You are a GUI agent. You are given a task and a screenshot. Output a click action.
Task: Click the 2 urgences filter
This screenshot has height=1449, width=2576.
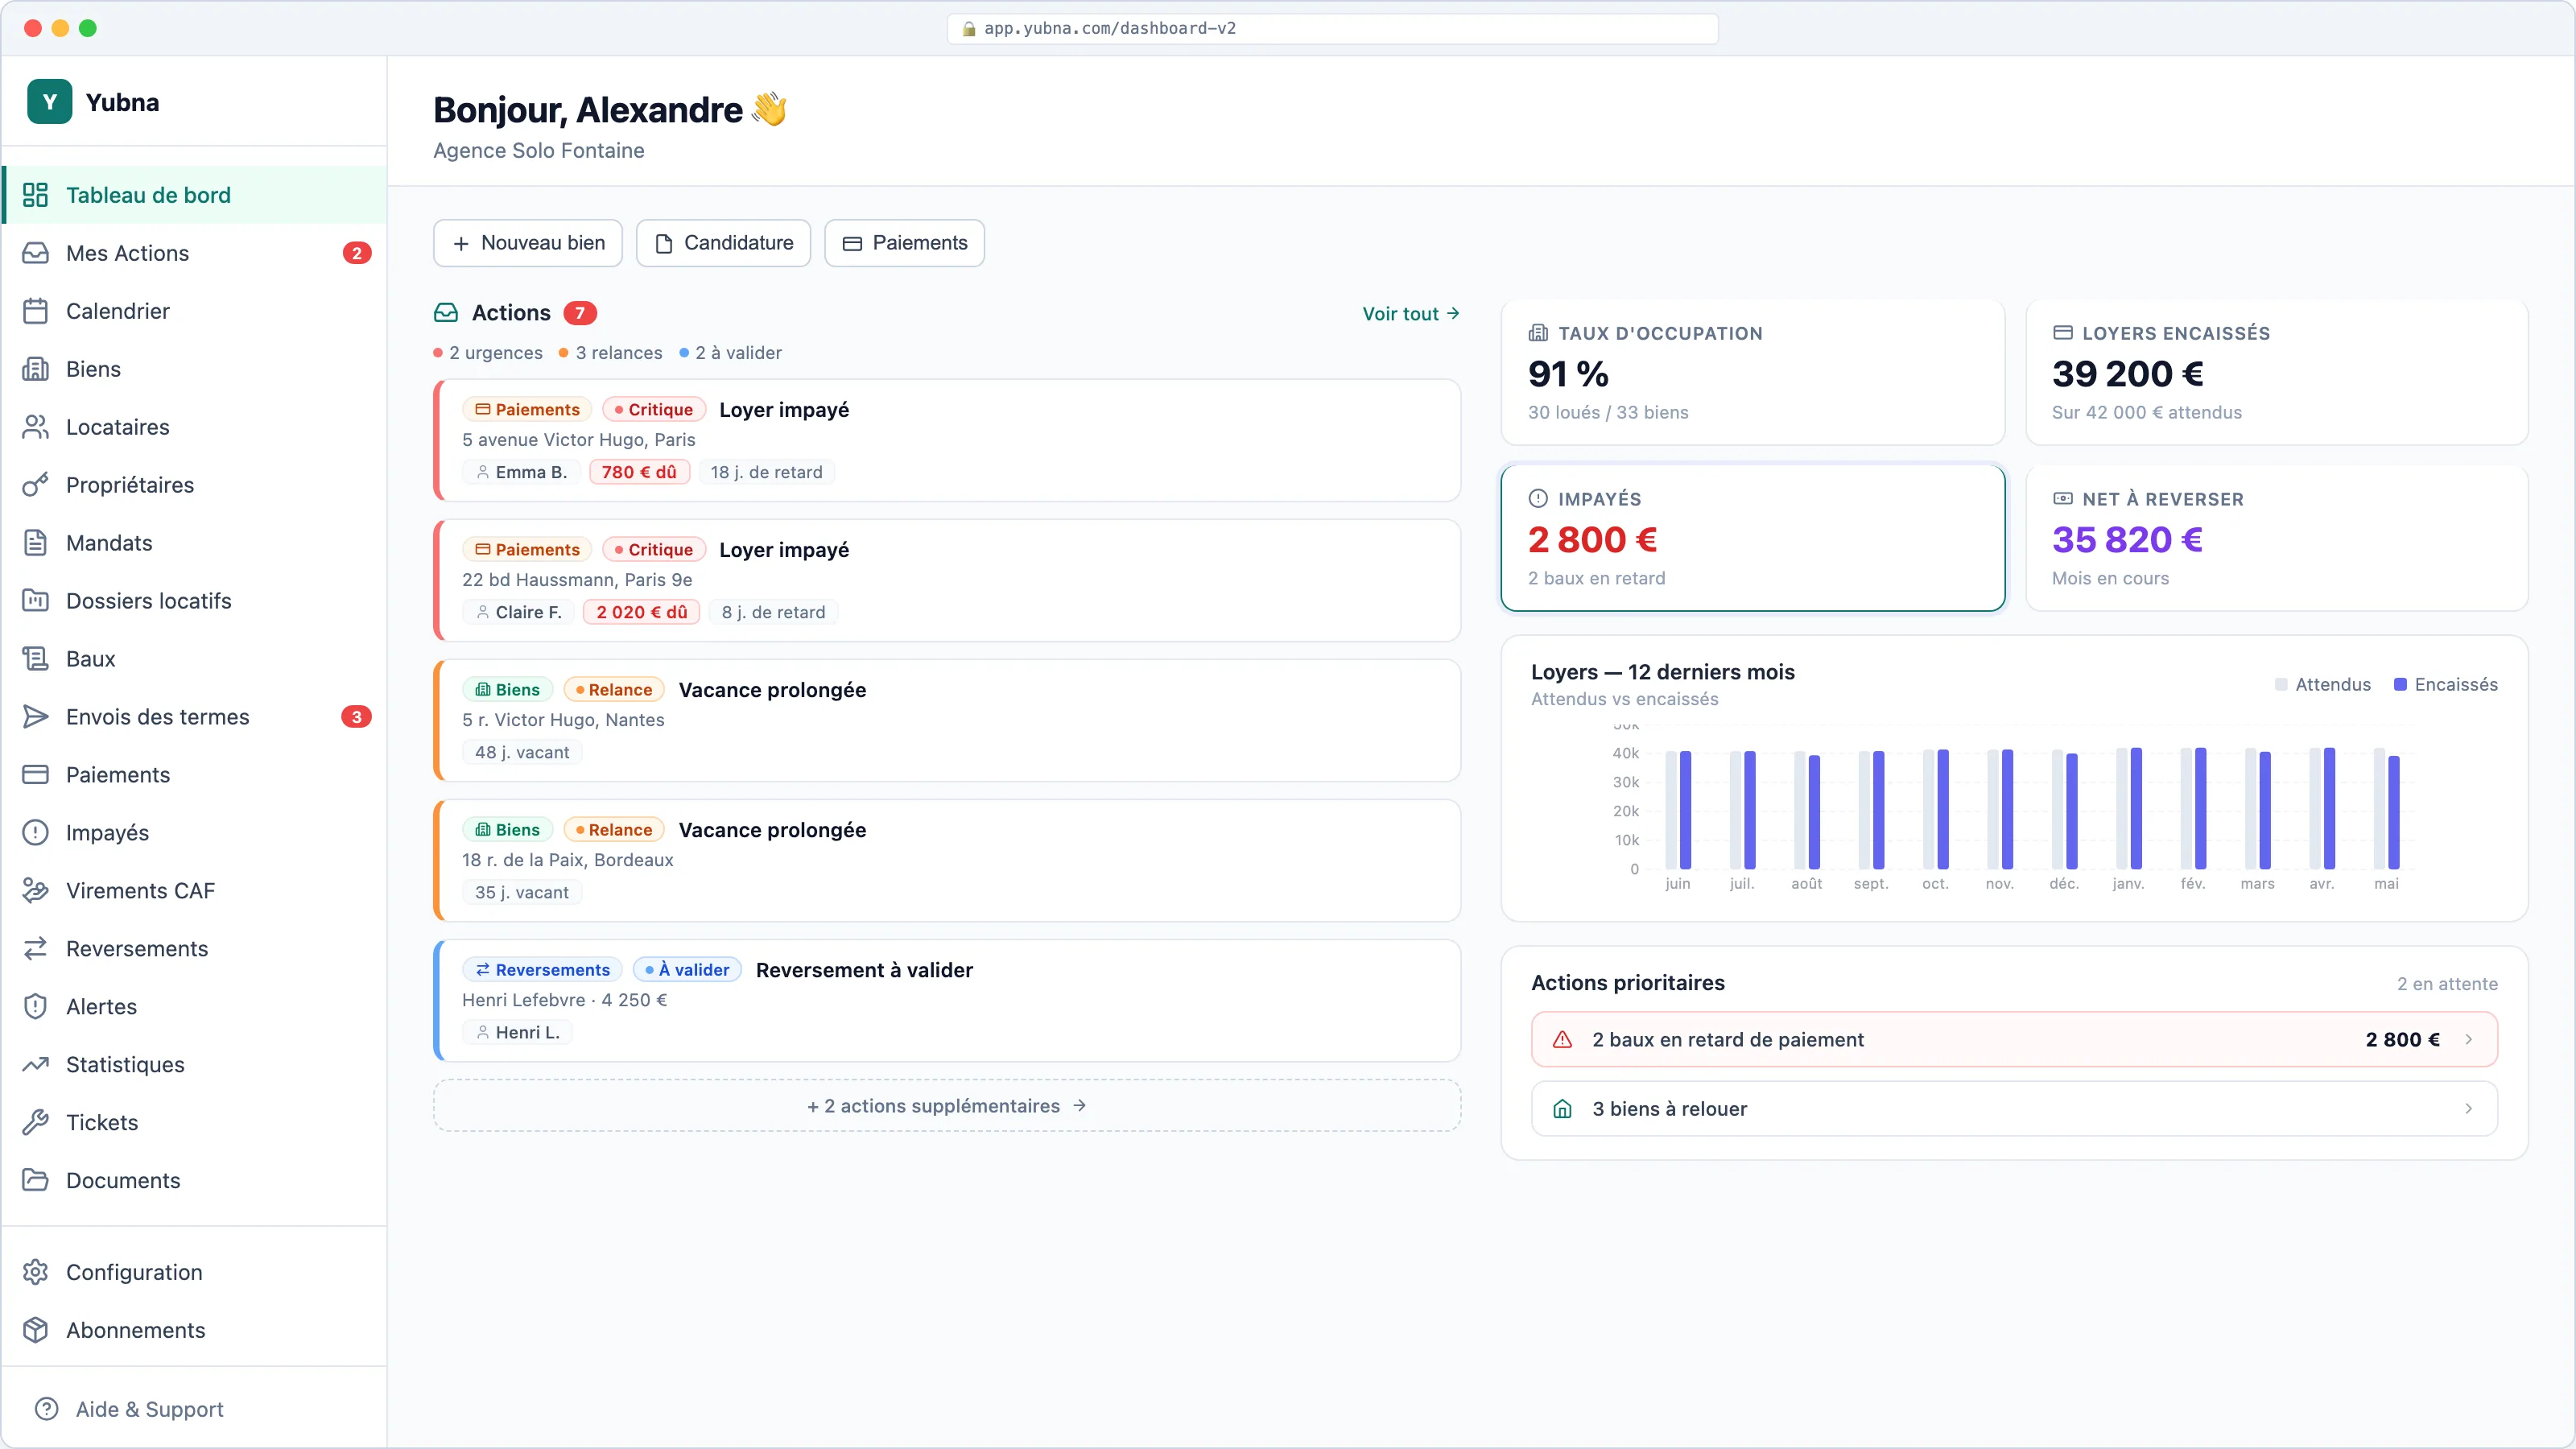point(488,353)
